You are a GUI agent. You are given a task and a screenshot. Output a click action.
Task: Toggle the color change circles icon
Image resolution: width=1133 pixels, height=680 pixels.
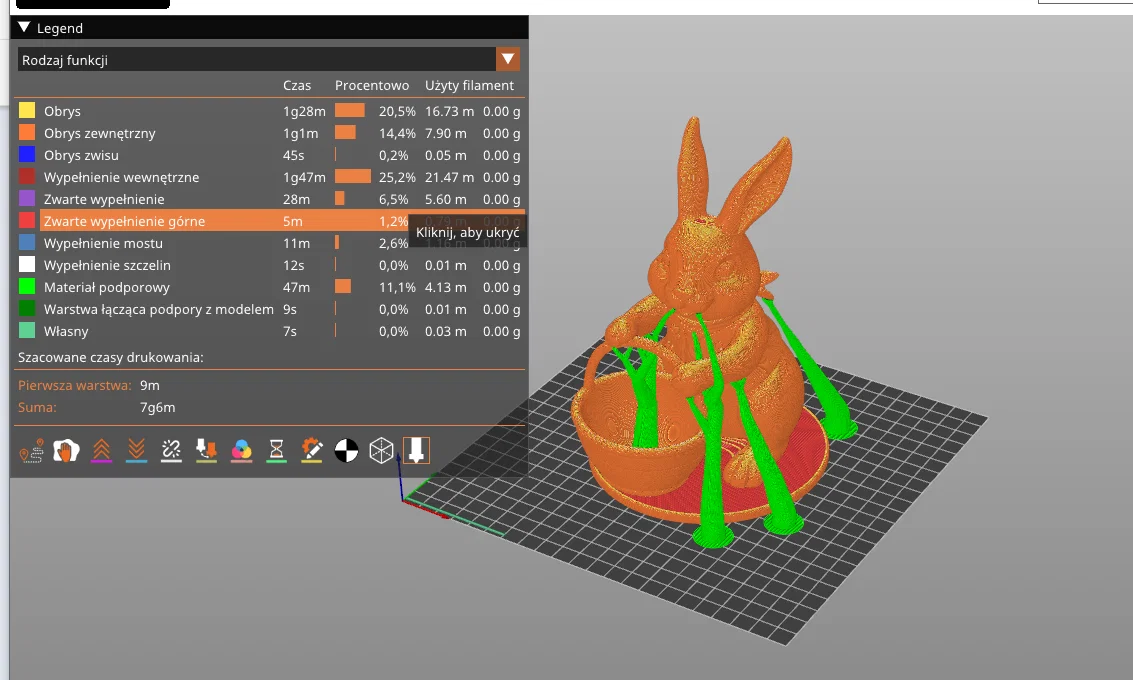[x=241, y=451]
